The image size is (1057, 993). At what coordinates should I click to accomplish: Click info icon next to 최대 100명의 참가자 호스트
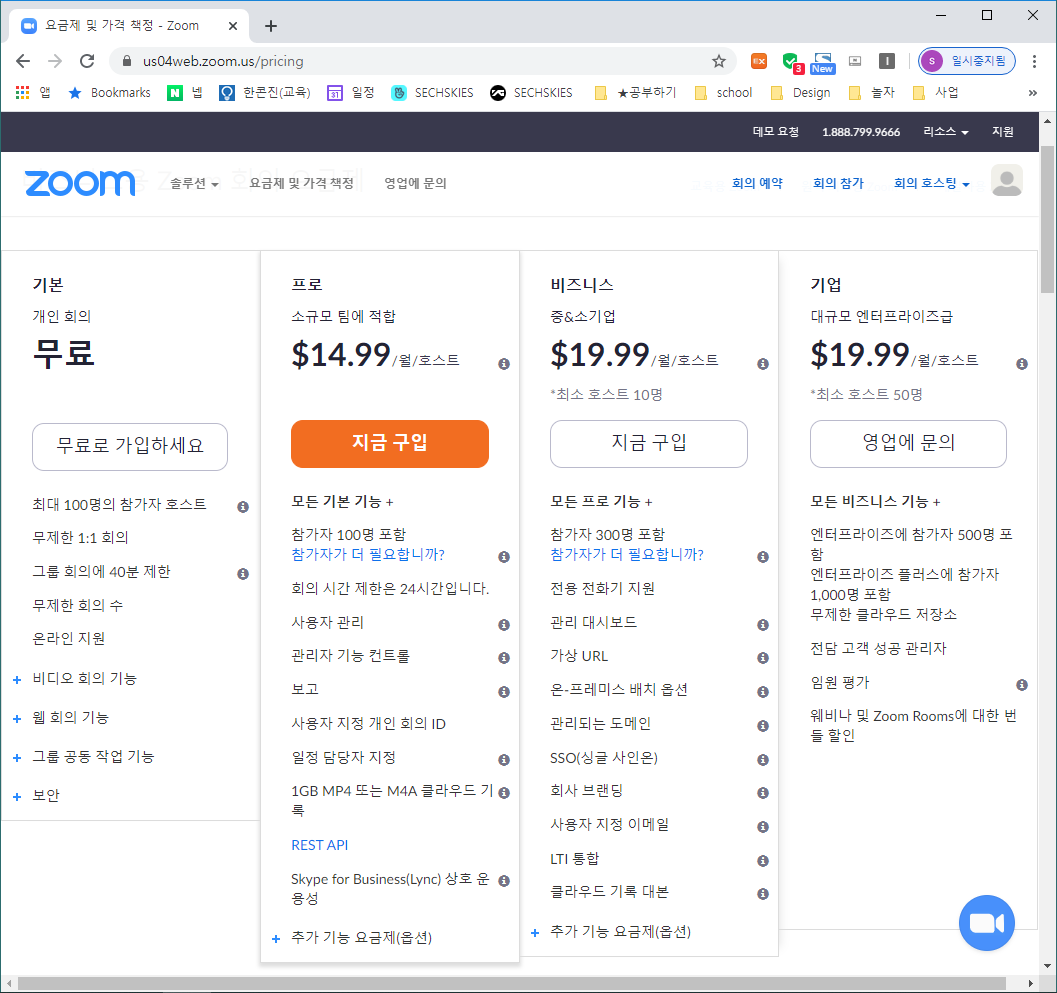tap(243, 507)
